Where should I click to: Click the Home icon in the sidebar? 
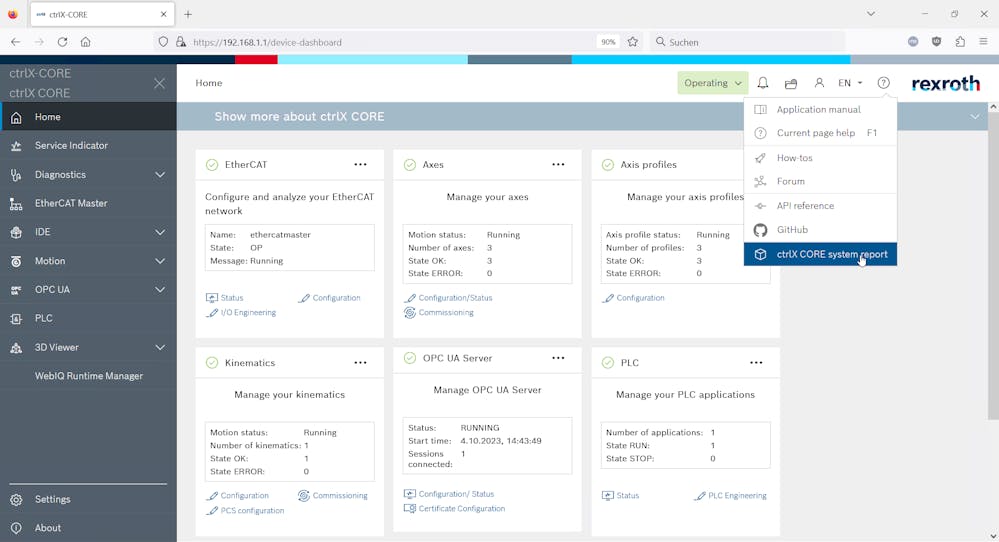17,117
